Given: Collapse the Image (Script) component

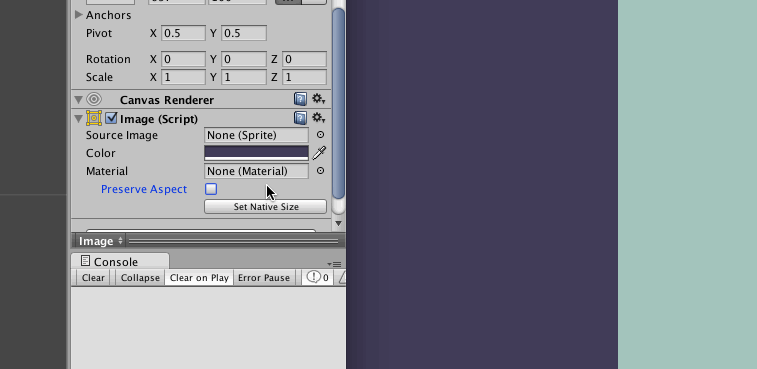Looking at the screenshot, I should click(78, 118).
